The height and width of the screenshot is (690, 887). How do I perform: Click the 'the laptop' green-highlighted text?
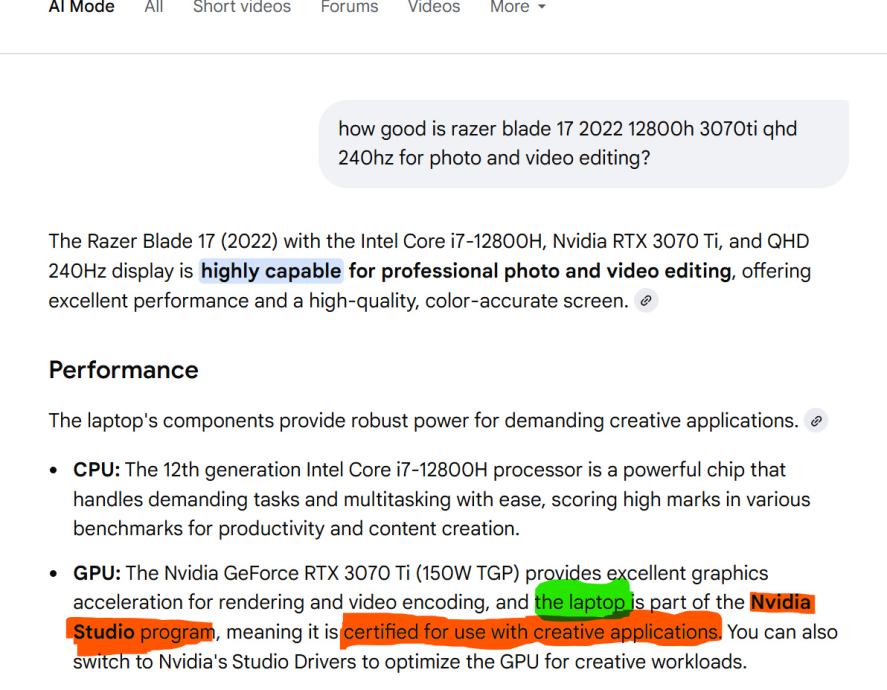[580, 602]
